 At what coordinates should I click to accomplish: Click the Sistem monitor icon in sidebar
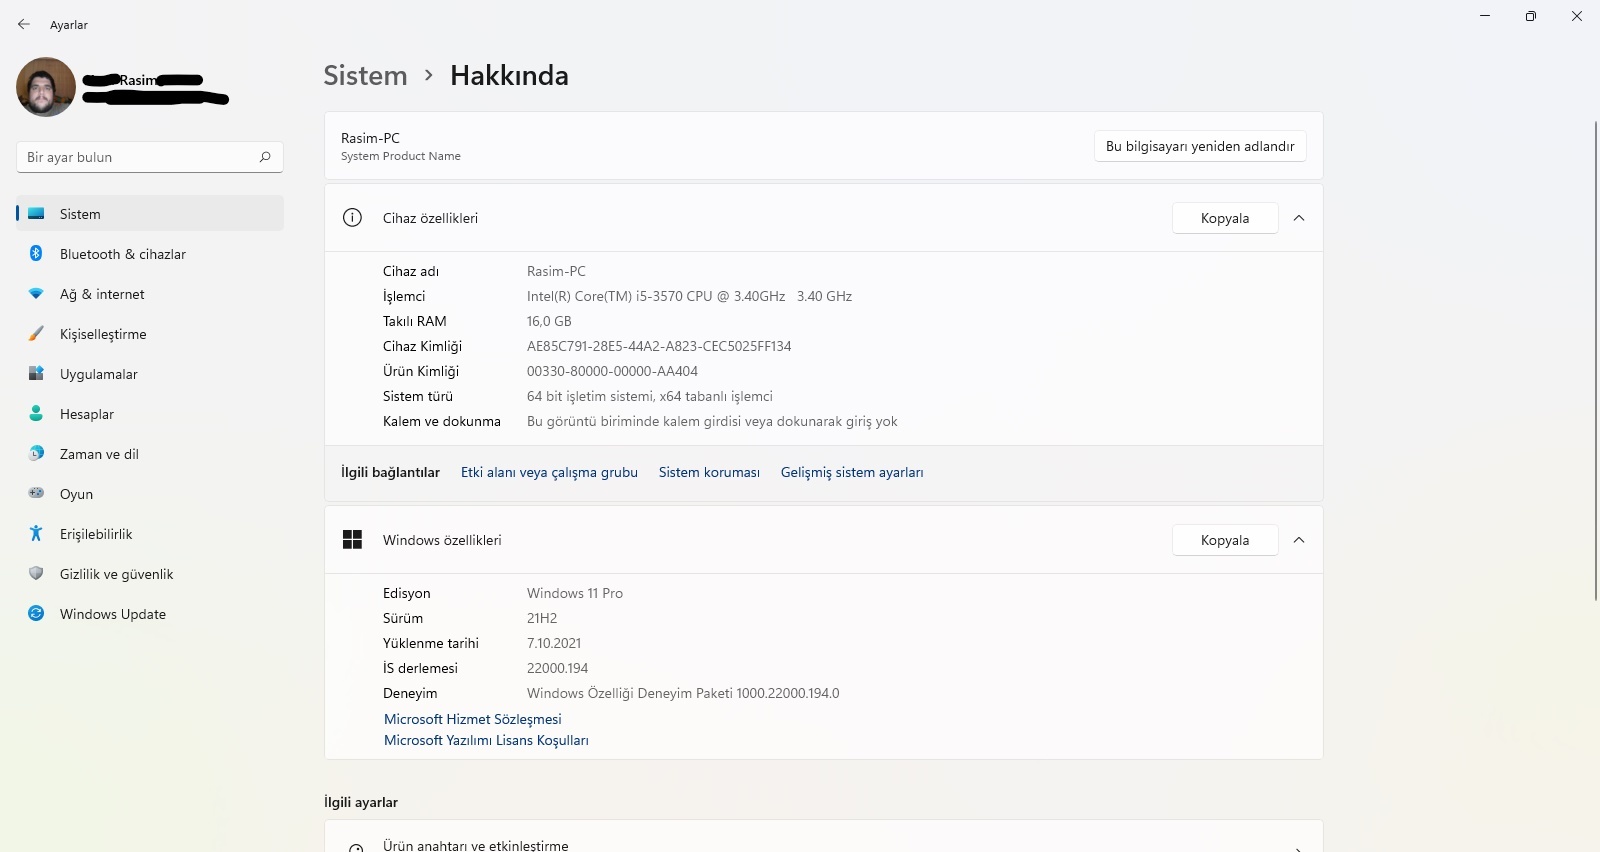(x=36, y=214)
